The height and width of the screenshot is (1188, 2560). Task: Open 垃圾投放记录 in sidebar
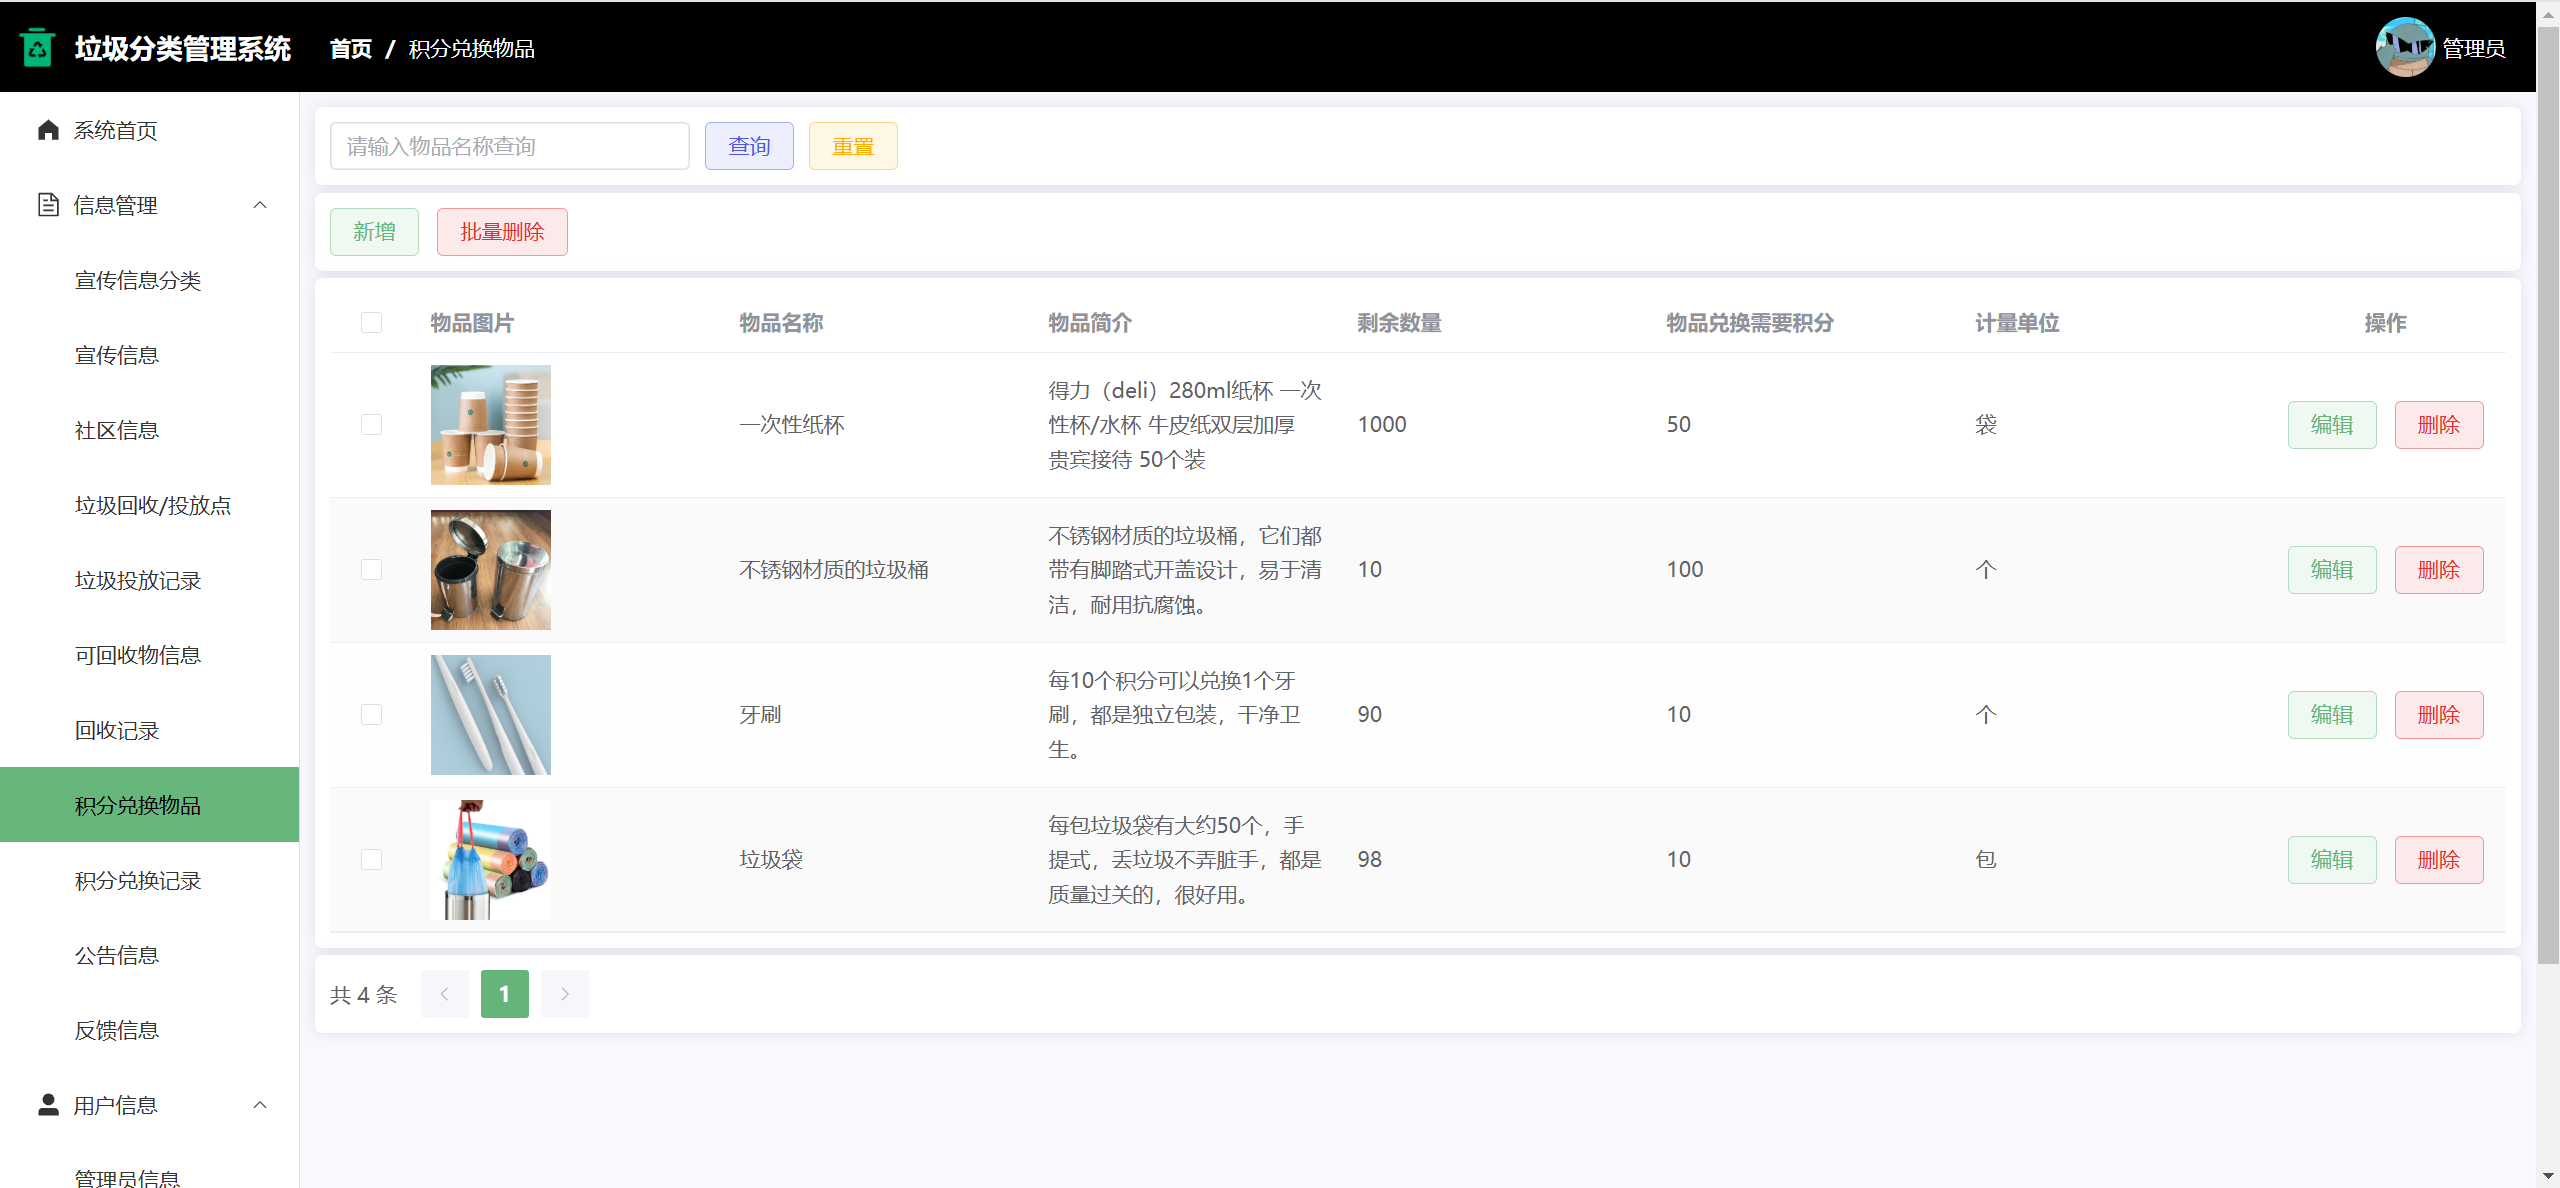[x=138, y=580]
